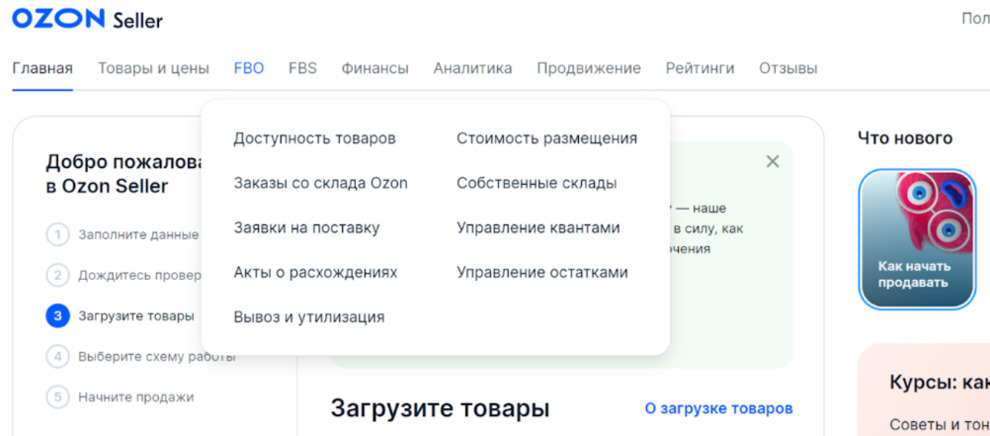Open Управление остатками

point(542,273)
